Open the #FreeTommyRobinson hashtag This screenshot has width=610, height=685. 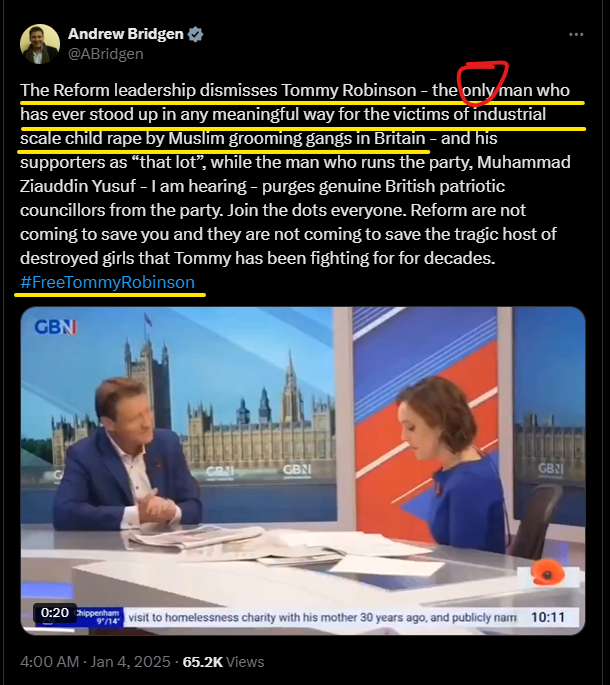click(x=107, y=282)
